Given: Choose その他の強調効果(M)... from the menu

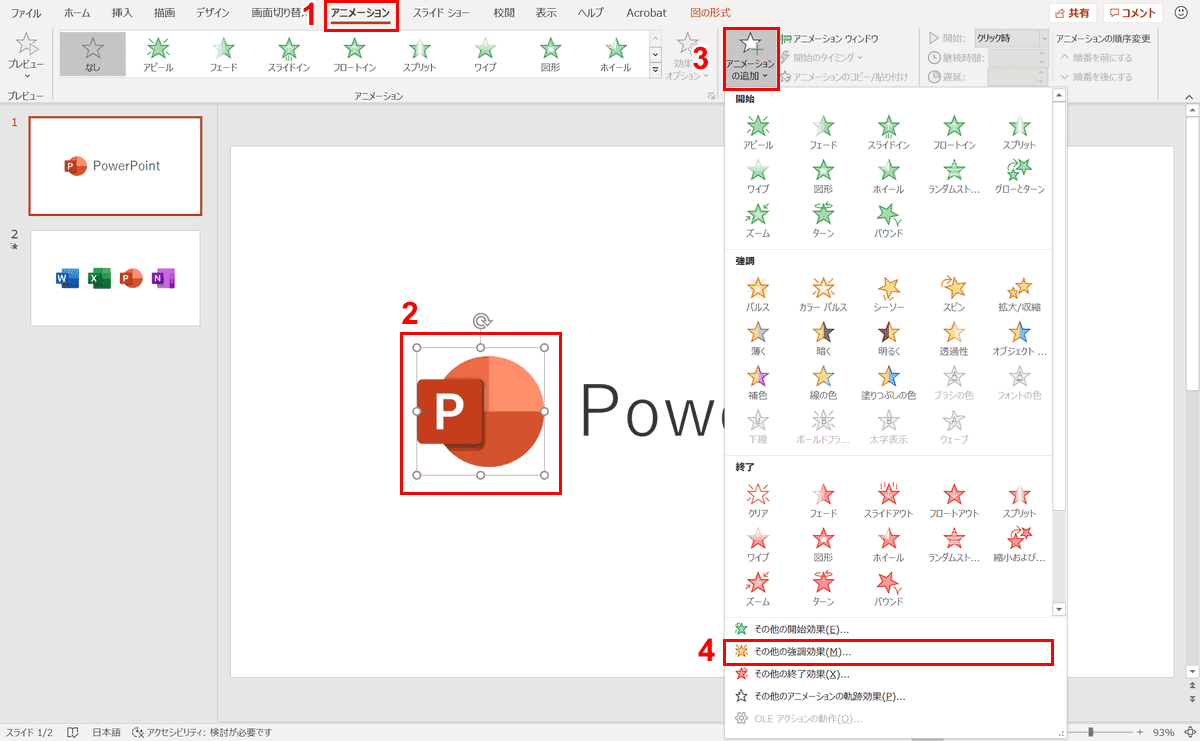Looking at the screenshot, I should [x=889, y=652].
